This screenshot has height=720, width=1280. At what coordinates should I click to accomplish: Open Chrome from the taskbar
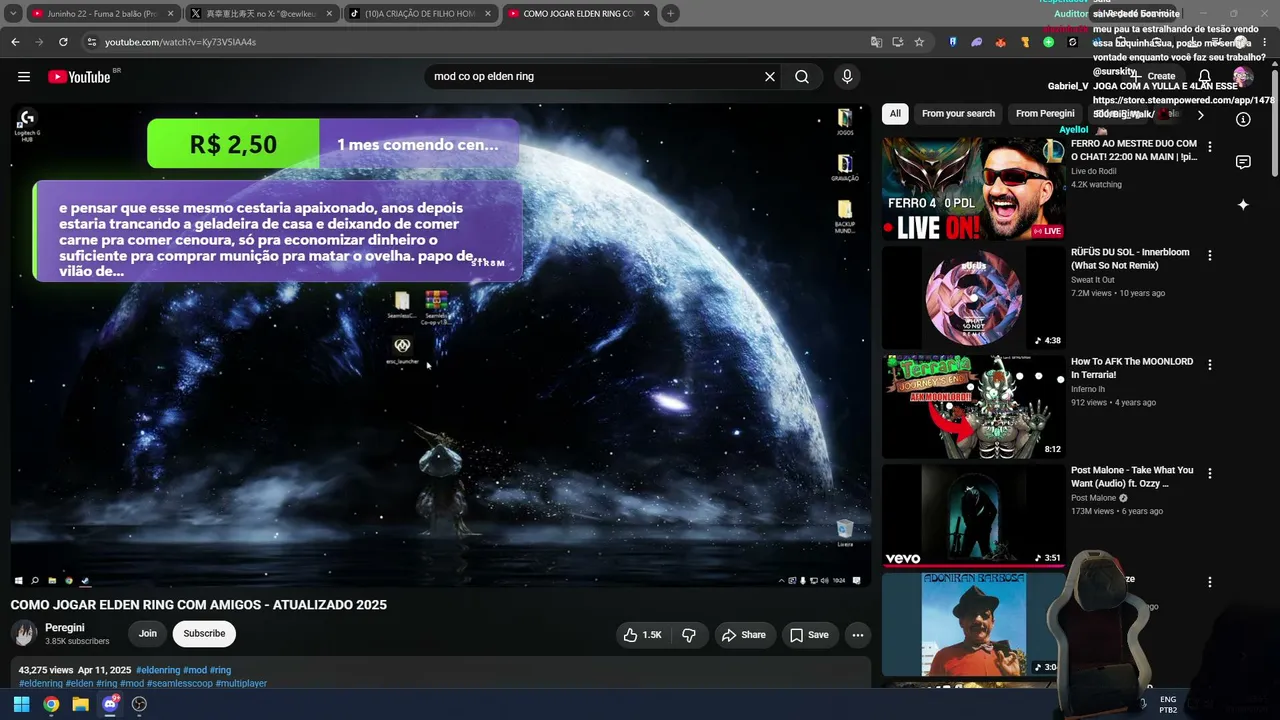tap(51, 704)
